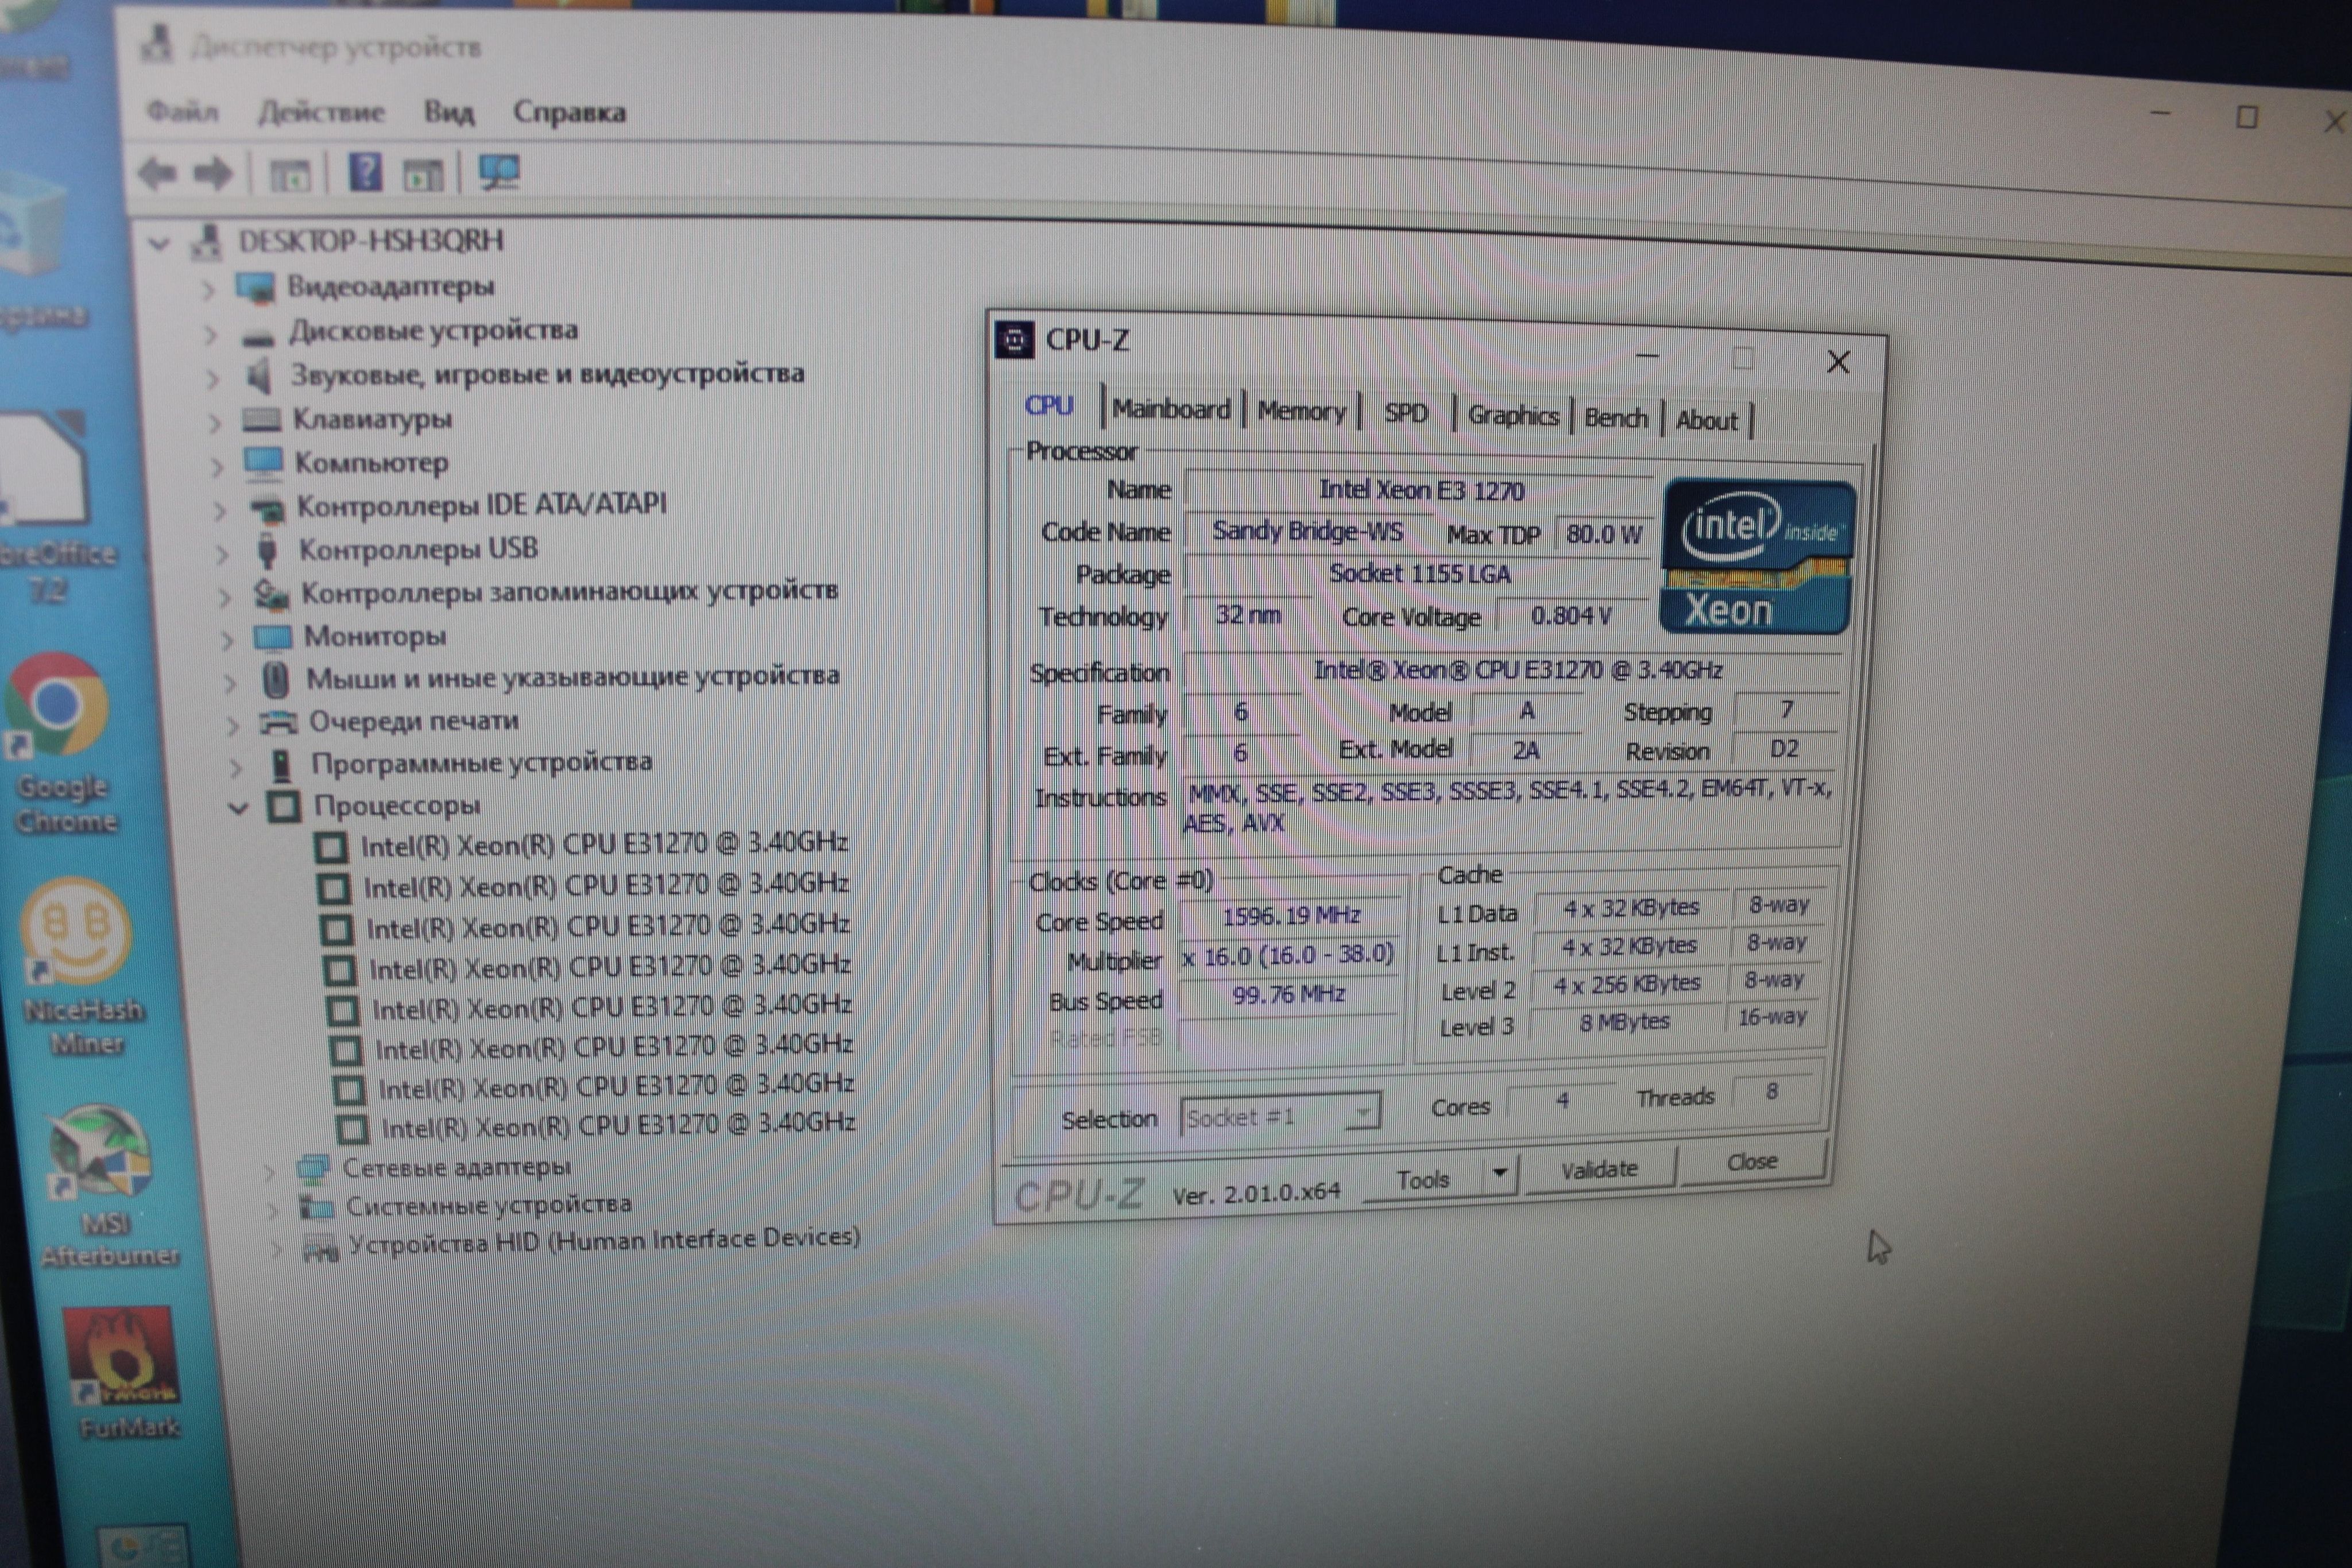Select the Intel Xeon logo in CPU-Z
This screenshot has height=1568, width=2352.
coord(1757,556)
